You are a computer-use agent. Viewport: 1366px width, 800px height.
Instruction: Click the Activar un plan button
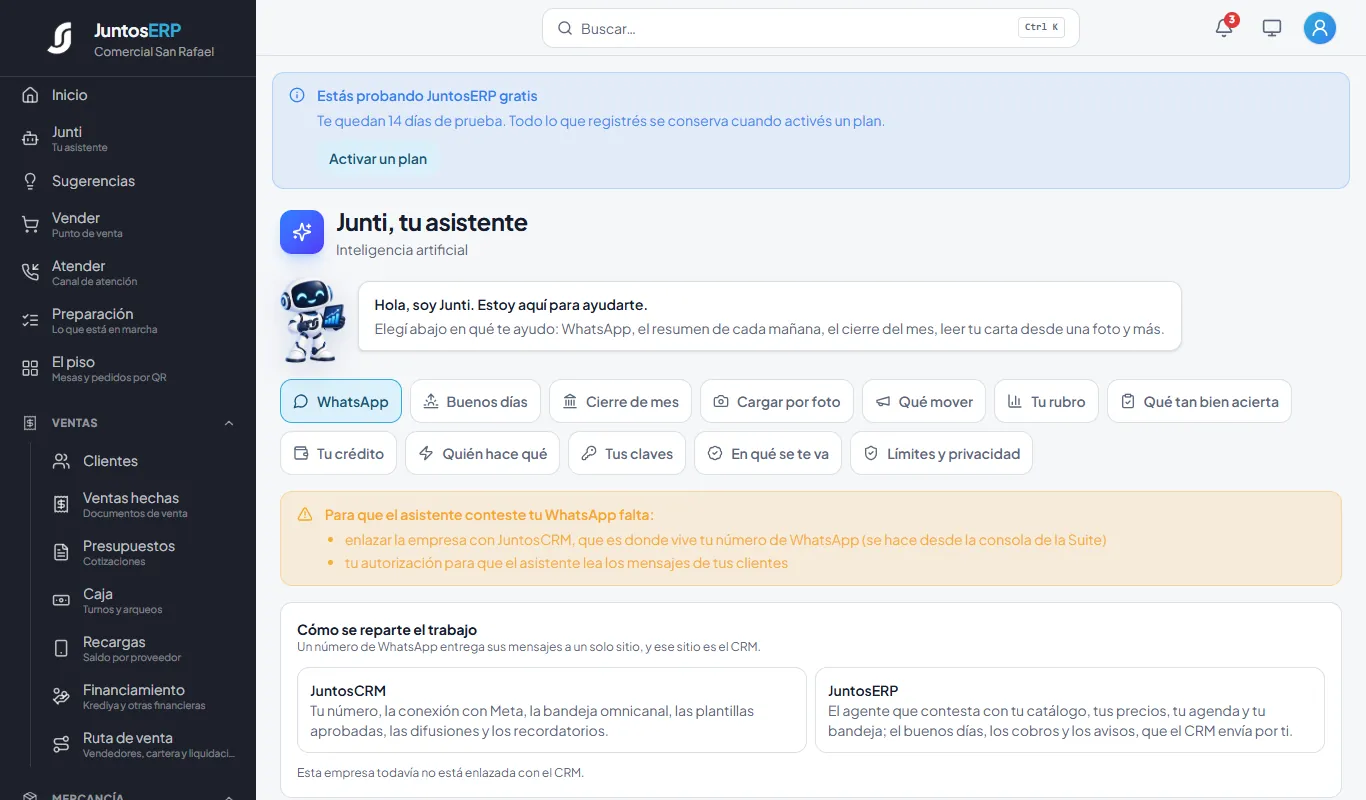[x=378, y=159]
